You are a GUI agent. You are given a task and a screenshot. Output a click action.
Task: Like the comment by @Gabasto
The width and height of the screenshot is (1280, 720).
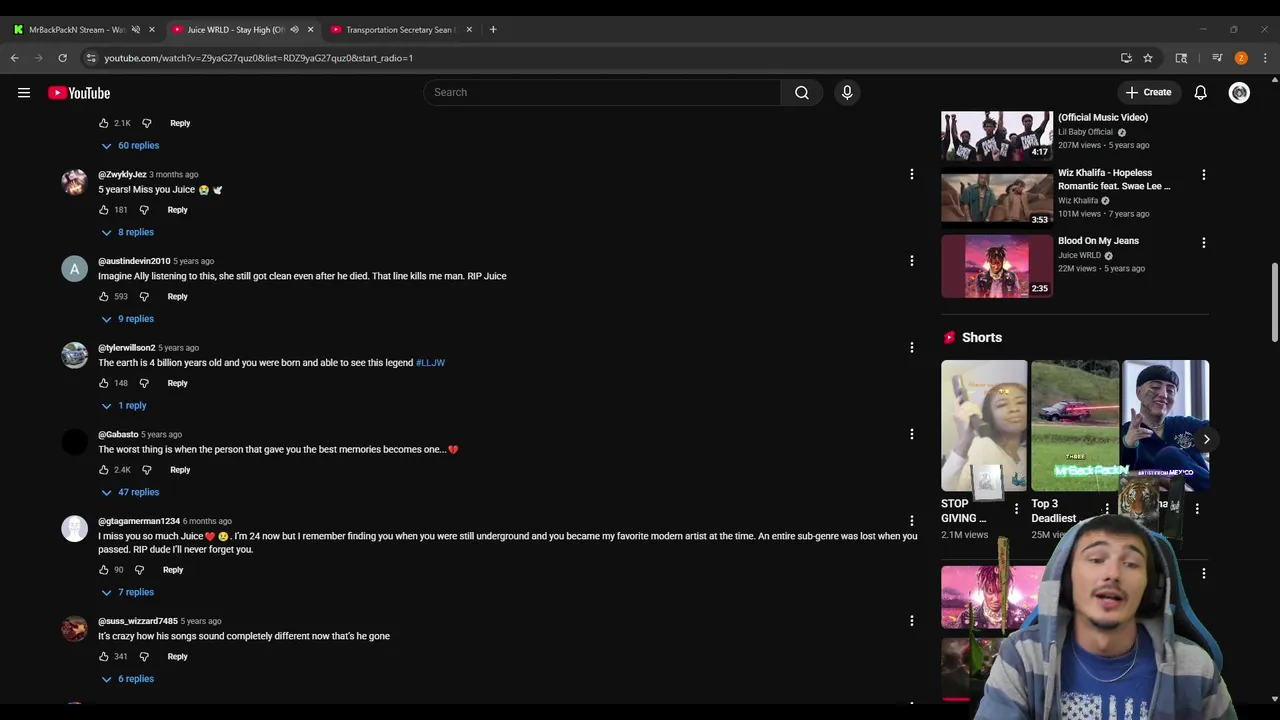(x=103, y=470)
